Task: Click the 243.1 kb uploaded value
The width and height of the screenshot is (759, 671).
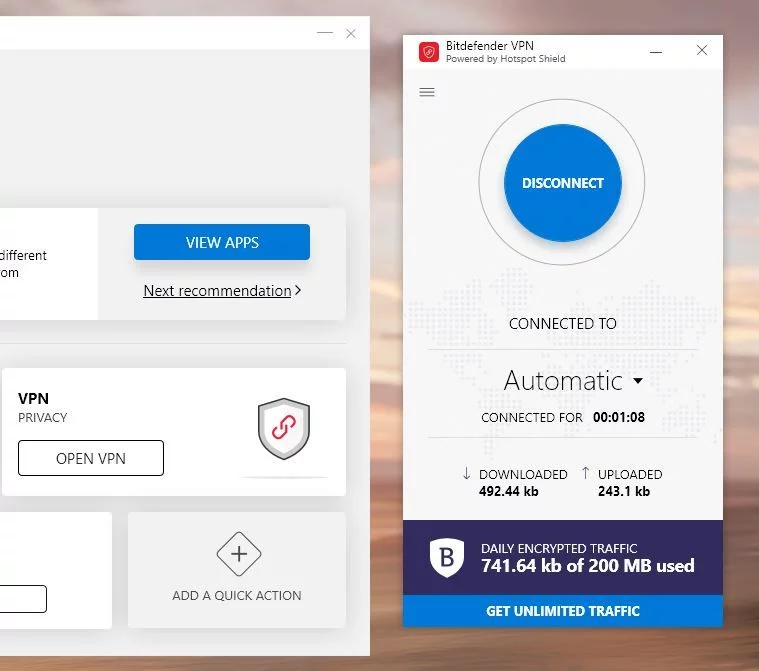Action: pos(623,491)
